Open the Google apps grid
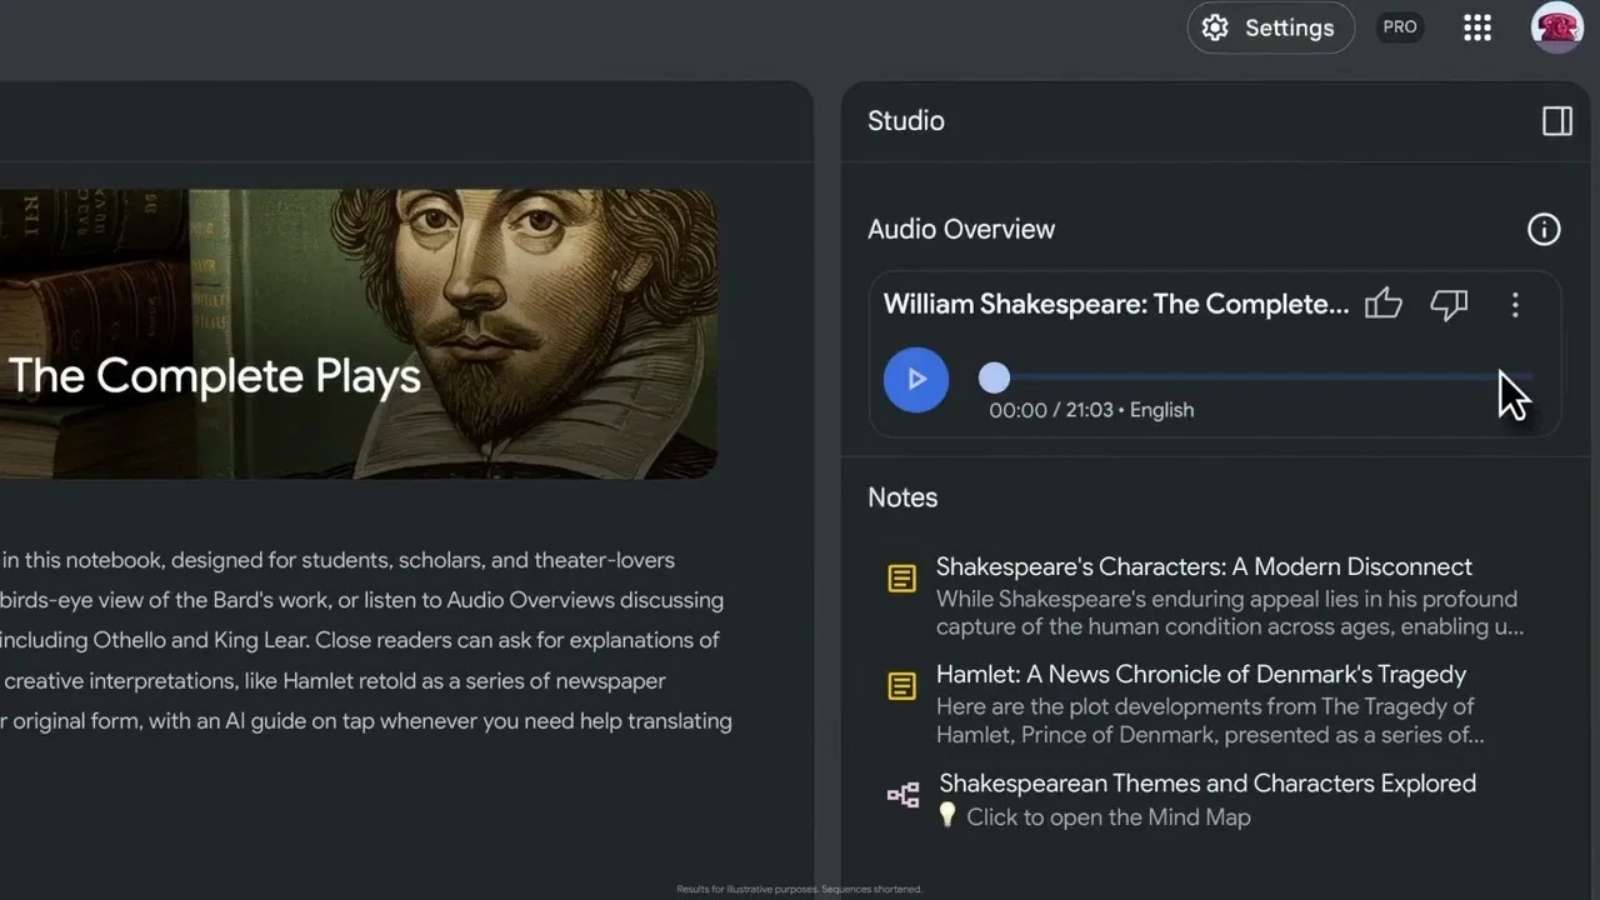 pyautogui.click(x=1477, y=28)
